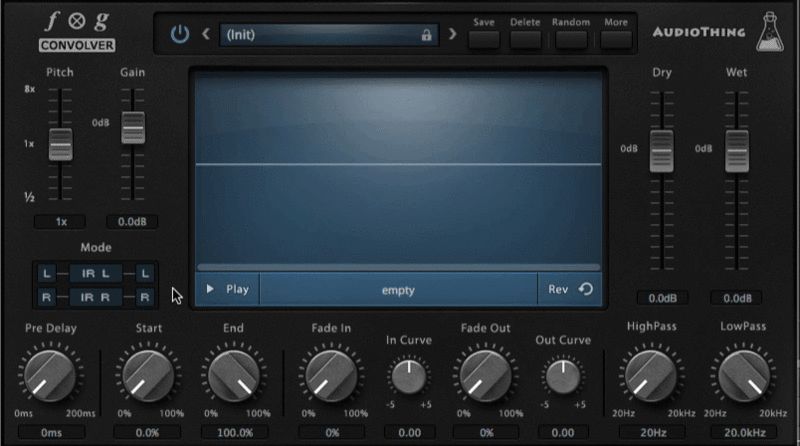Click the In Curve knob
The image size is (800, 446).
(x=409, y=377)
